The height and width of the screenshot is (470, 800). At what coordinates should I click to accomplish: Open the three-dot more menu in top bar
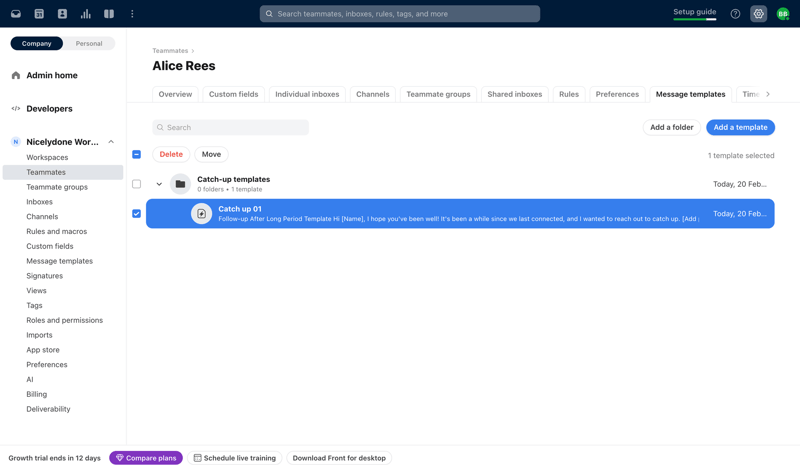pos(132,14)
